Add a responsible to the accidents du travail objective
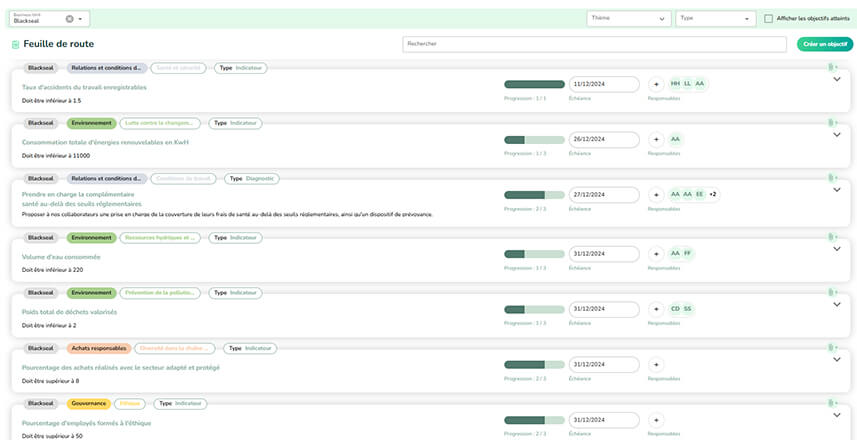The height and width of the screenshot is (443, 857). pyautogui.click(x=656, y=84)
